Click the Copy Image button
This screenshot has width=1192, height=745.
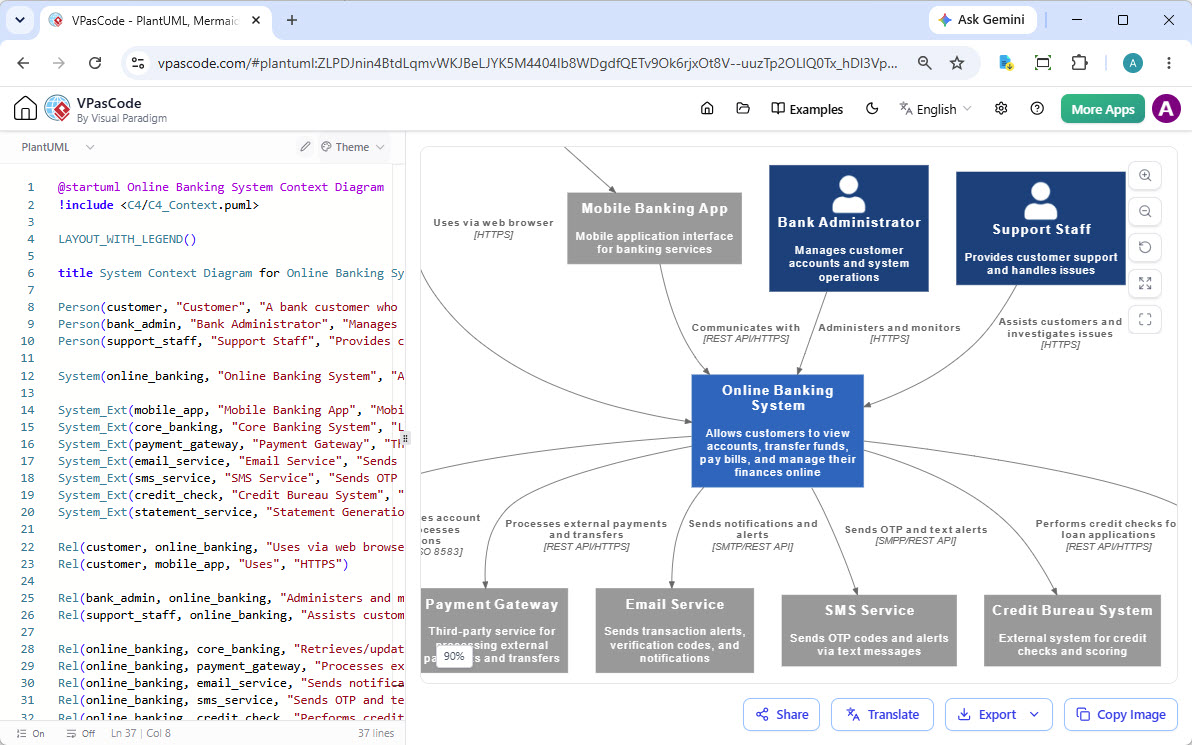pos(1121,715)
